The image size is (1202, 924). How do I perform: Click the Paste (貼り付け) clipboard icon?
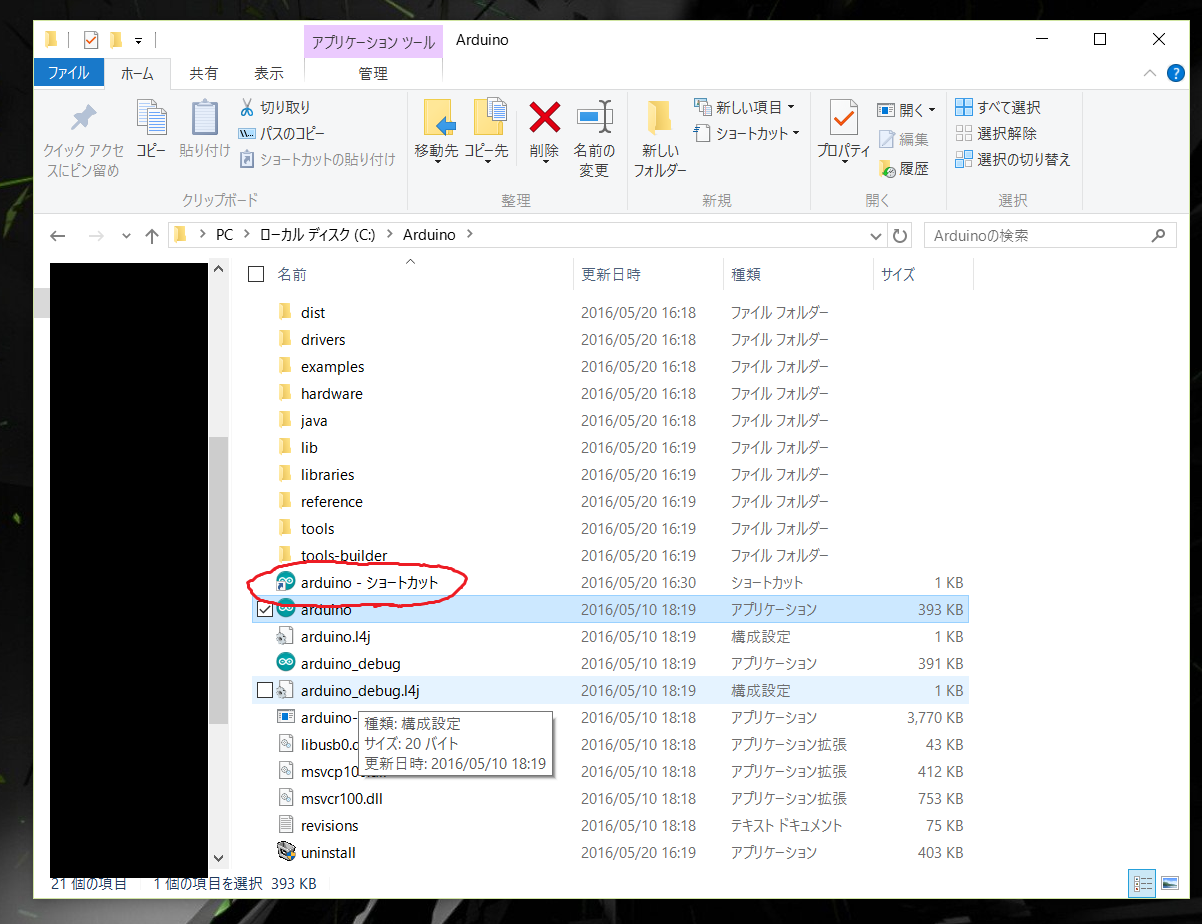click(x=205, y=118)
